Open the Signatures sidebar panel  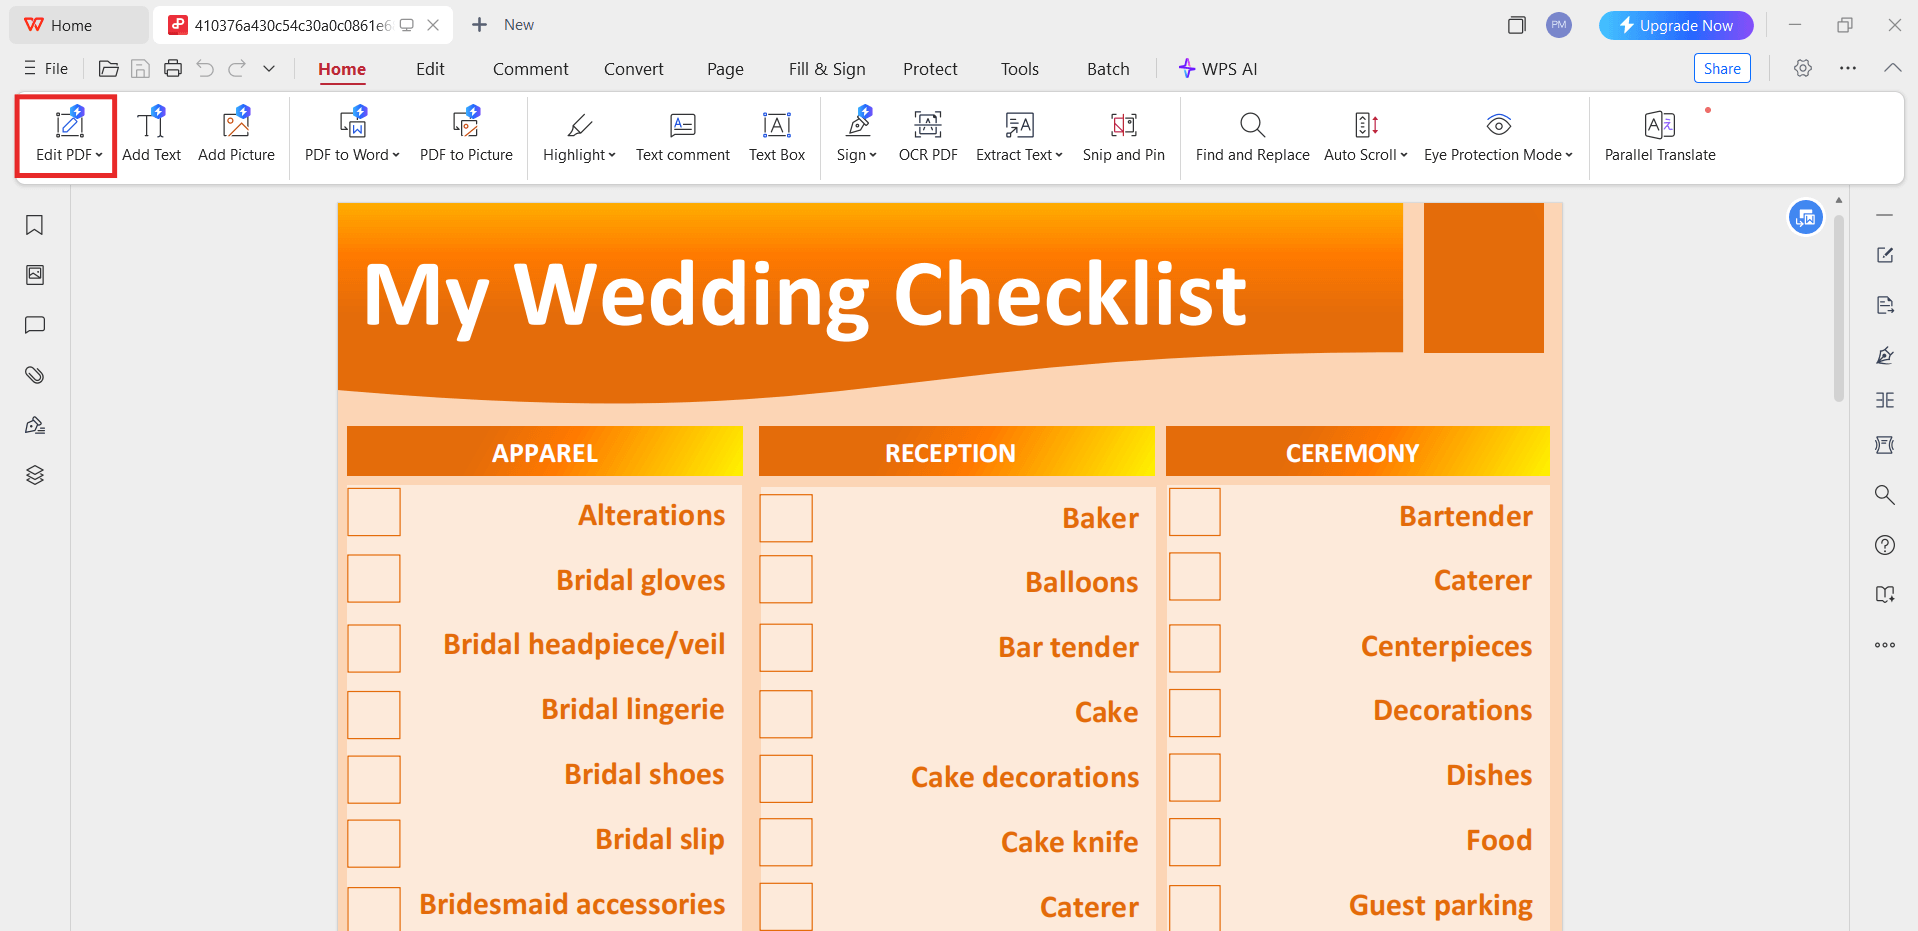pyautogui.click(x=35, y=425)
